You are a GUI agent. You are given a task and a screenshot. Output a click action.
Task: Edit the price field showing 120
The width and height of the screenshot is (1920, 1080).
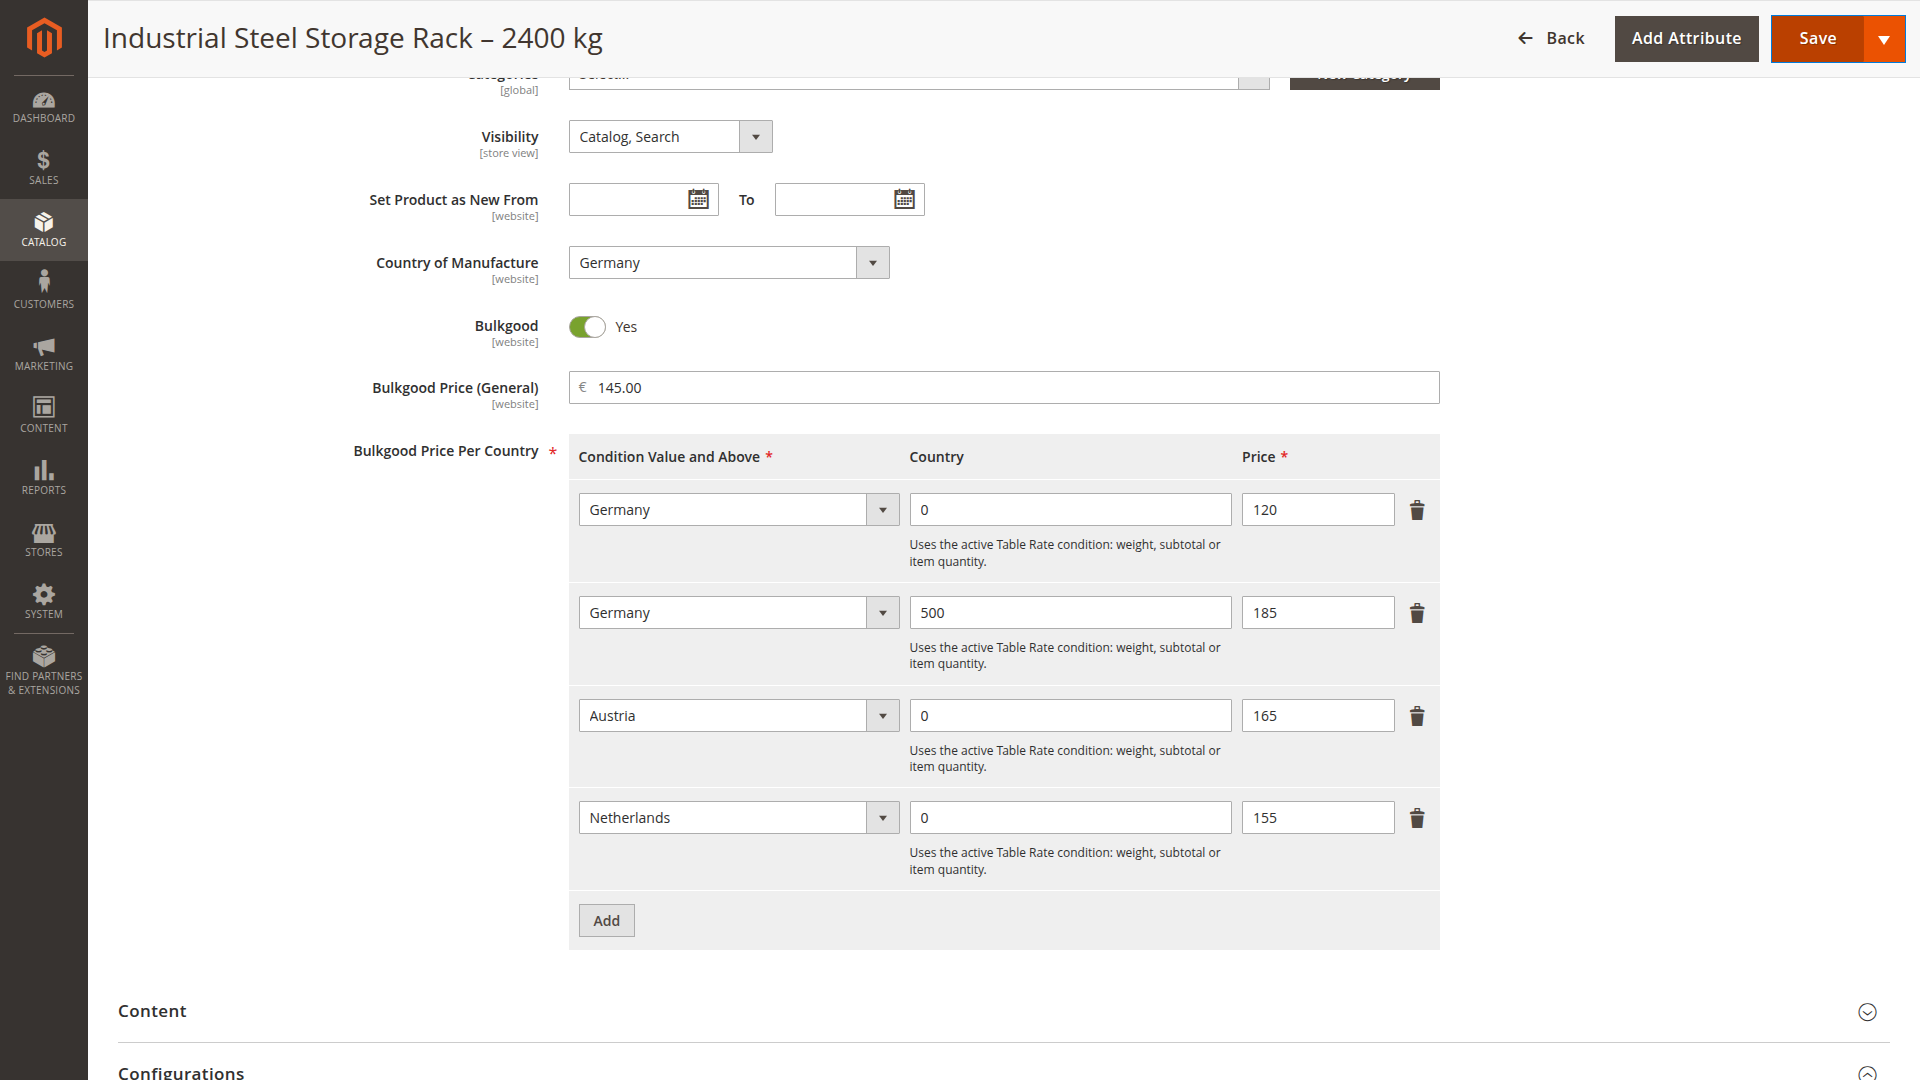1318,510
